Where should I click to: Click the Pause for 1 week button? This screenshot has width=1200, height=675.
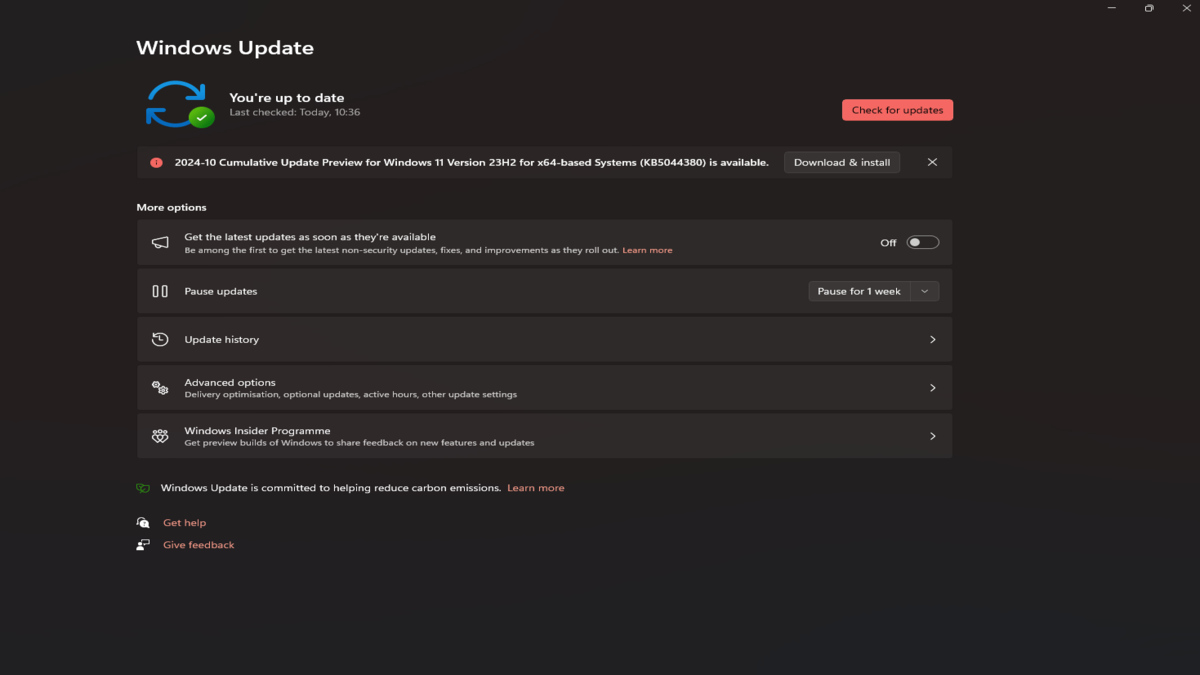(x=858, y=291)
